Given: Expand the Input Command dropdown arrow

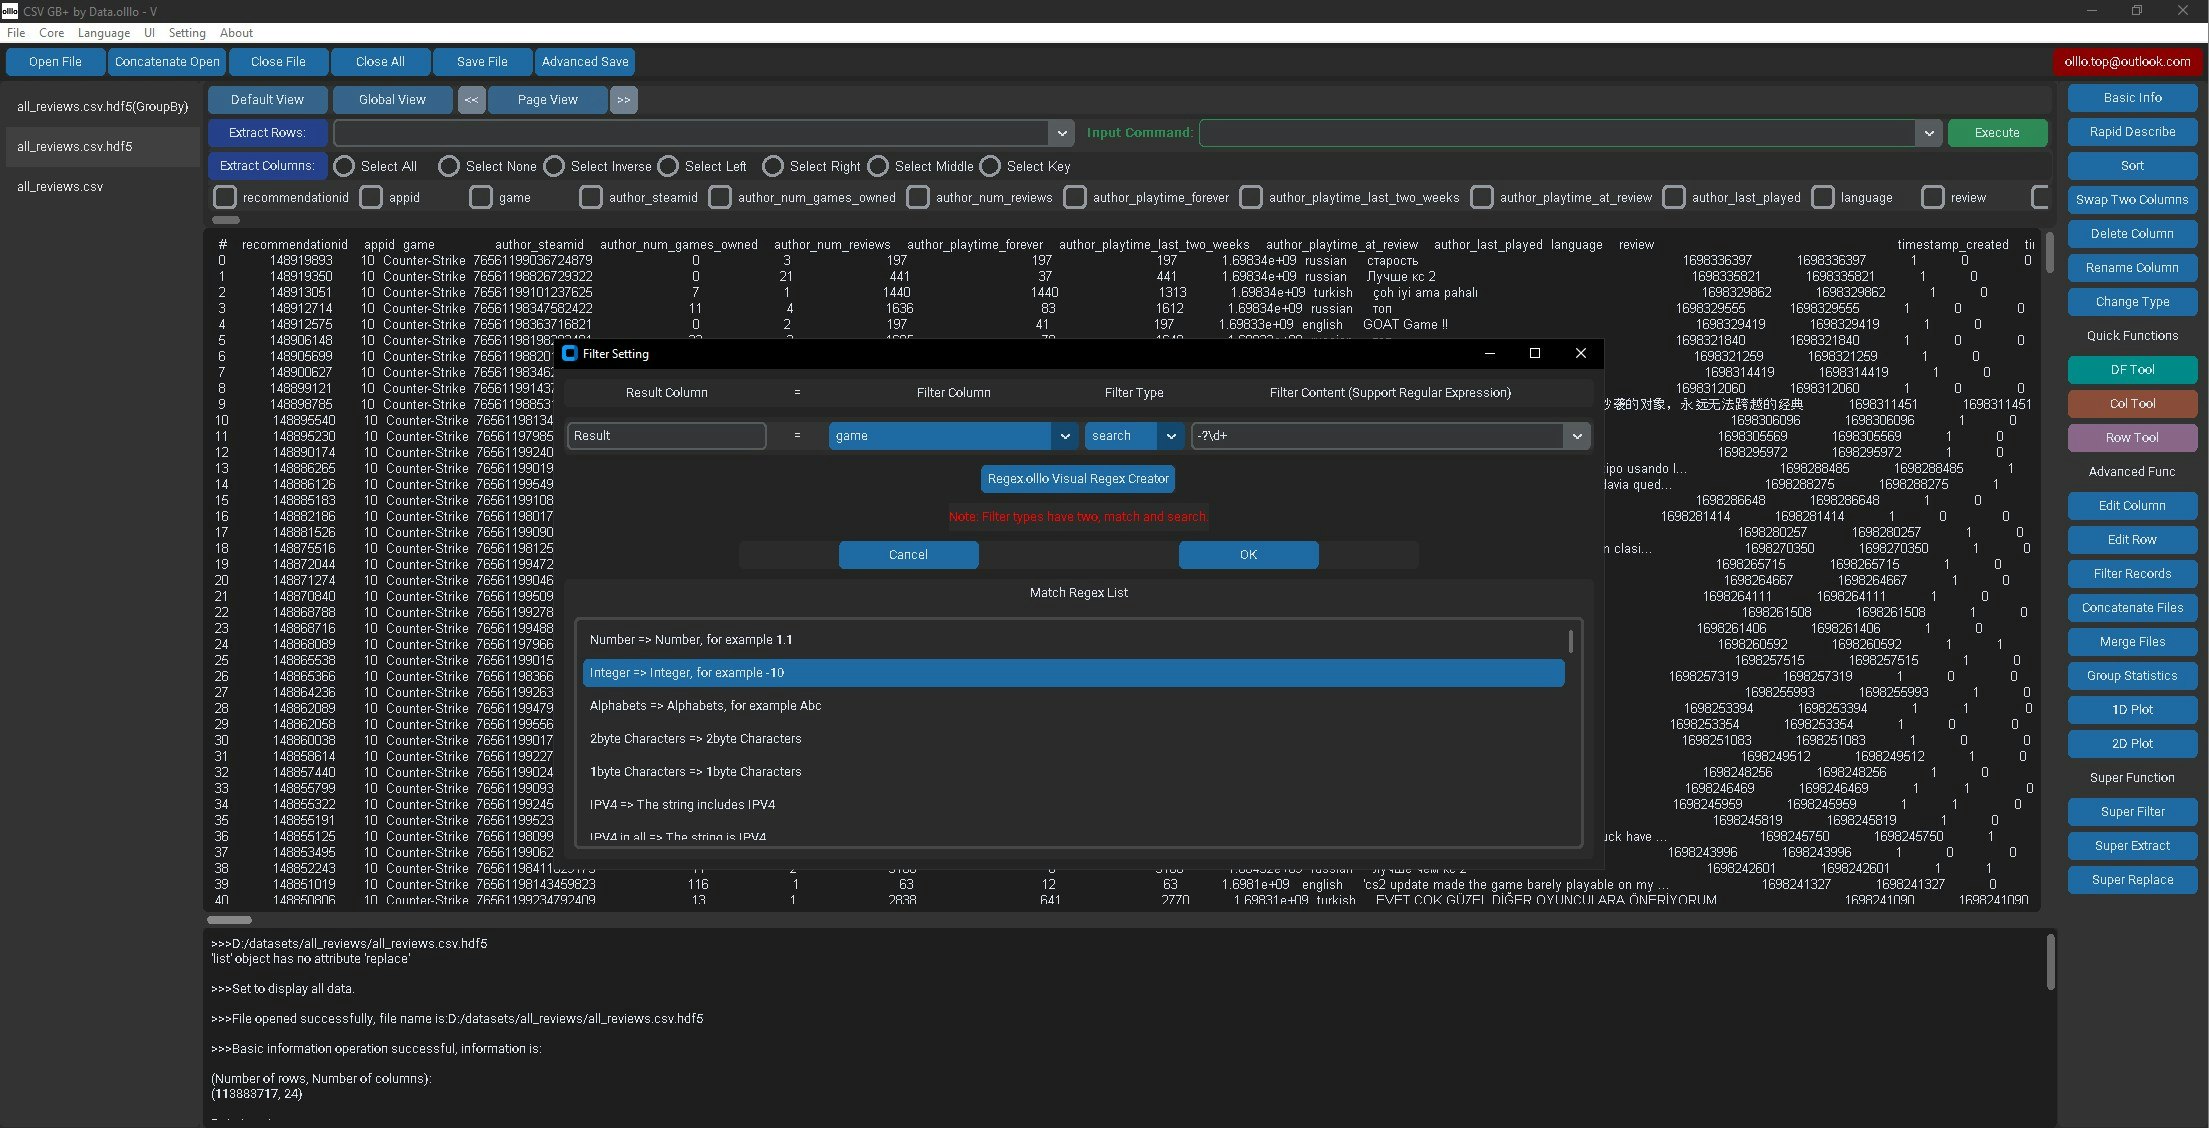Looking at the screenshot, I should 1928,133.
